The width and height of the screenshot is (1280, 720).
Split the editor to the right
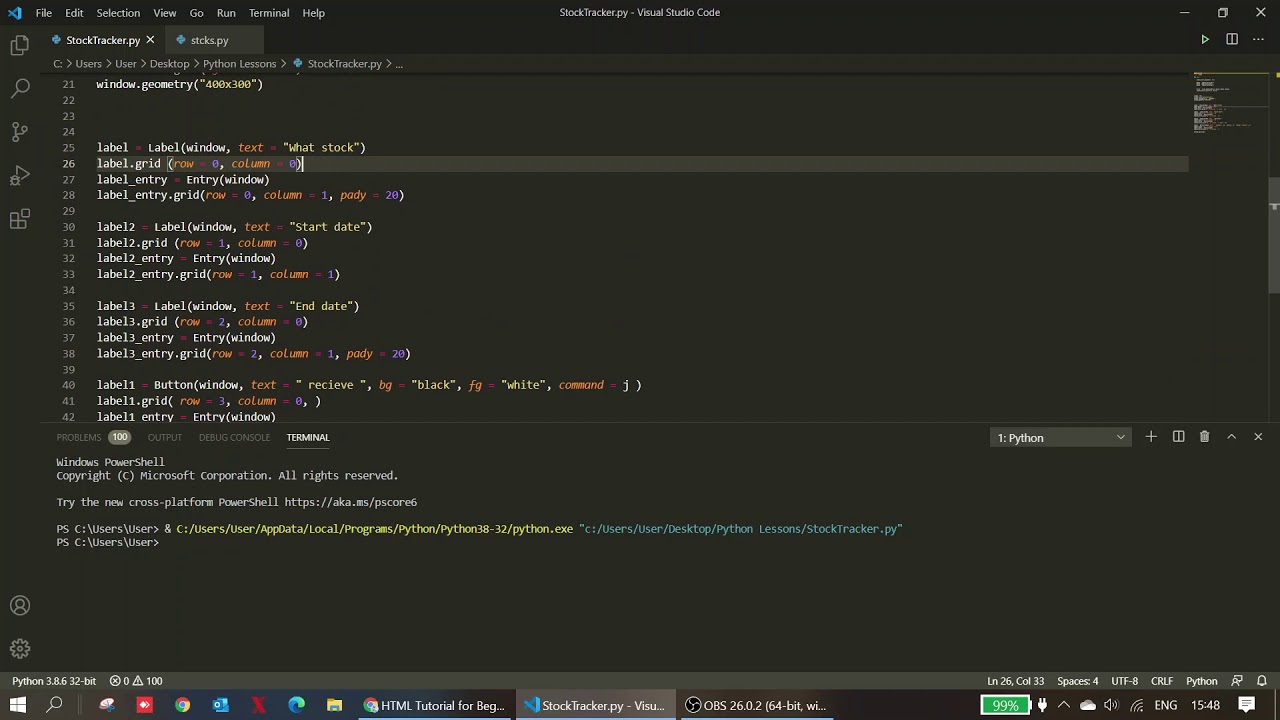coord(1232,40)
